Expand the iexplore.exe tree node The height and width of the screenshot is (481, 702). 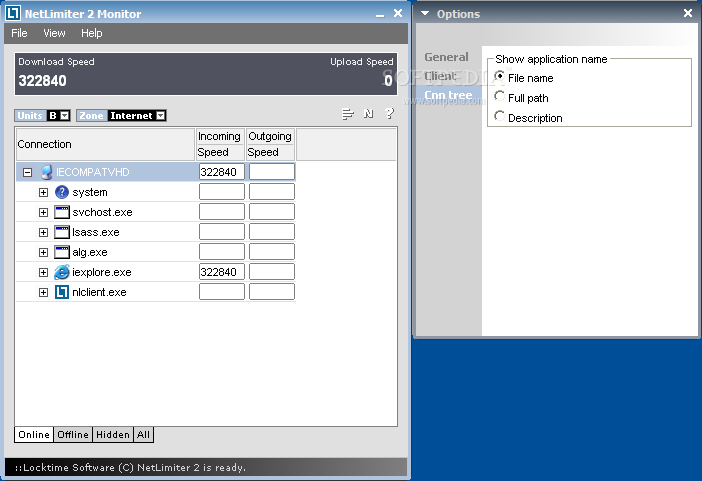pyautogui.click(x=43, y=272)
